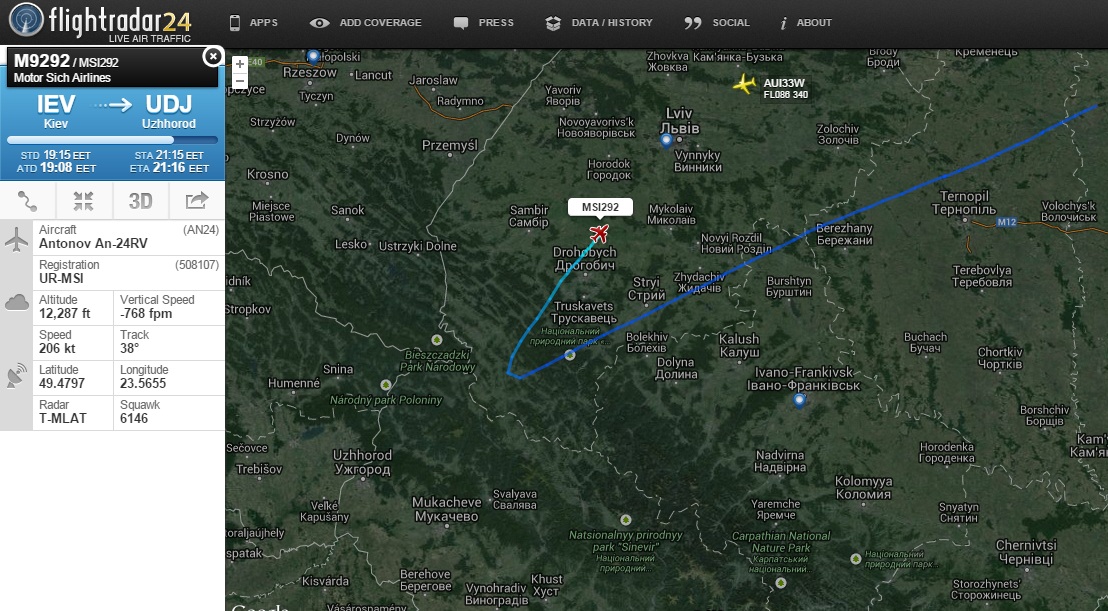Click the flightradar24 logo

pos(100,23)
